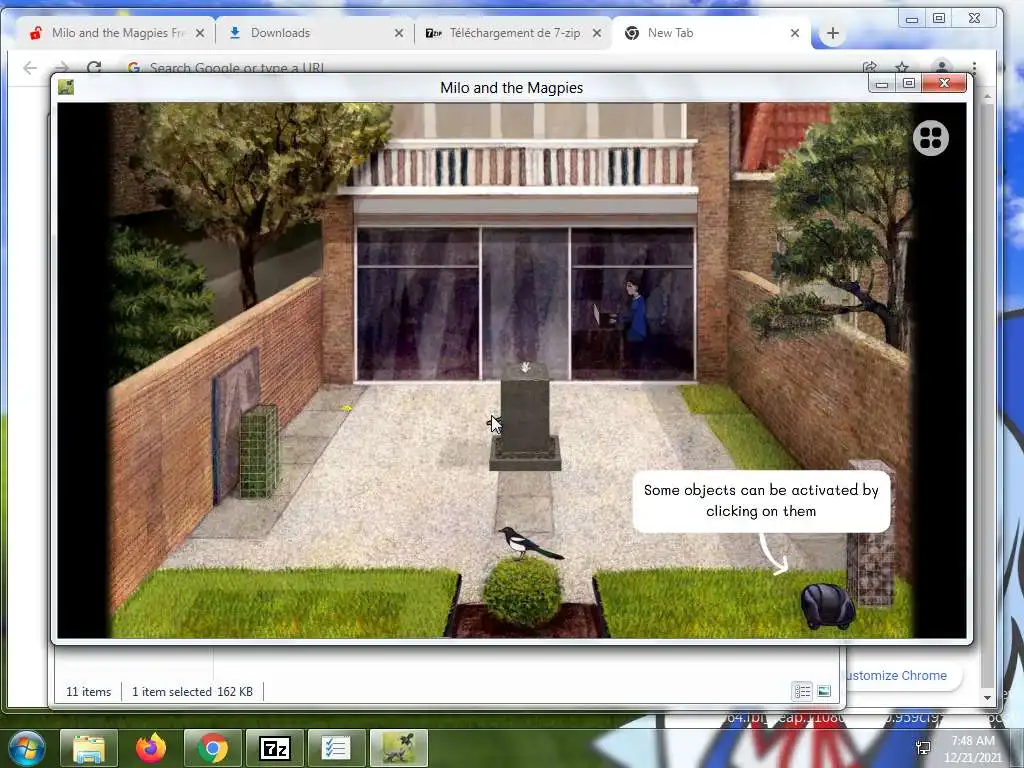Switch Explorer to details view icon
This screenshot has height=768, width=1024.
[x=802, y=691]
